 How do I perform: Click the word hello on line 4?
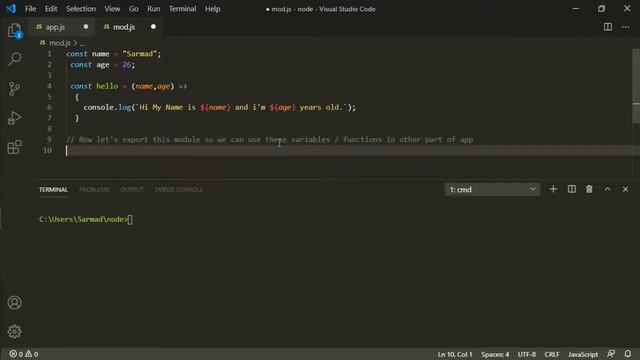(107, 86)
